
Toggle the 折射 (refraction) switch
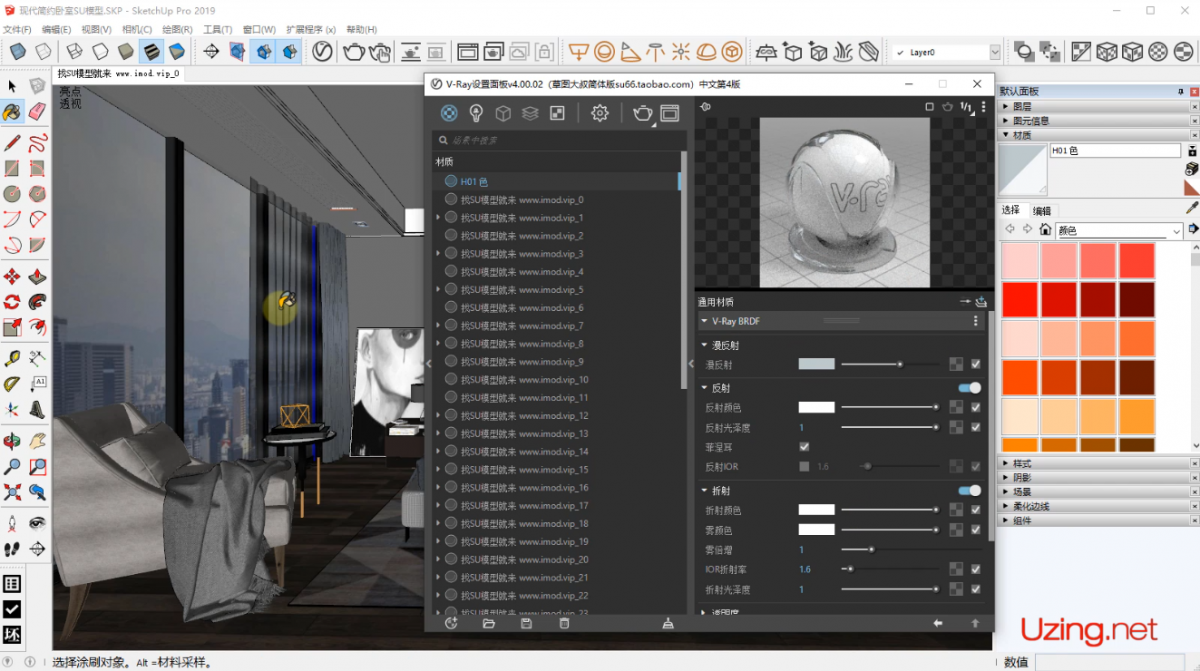[969, 491]
